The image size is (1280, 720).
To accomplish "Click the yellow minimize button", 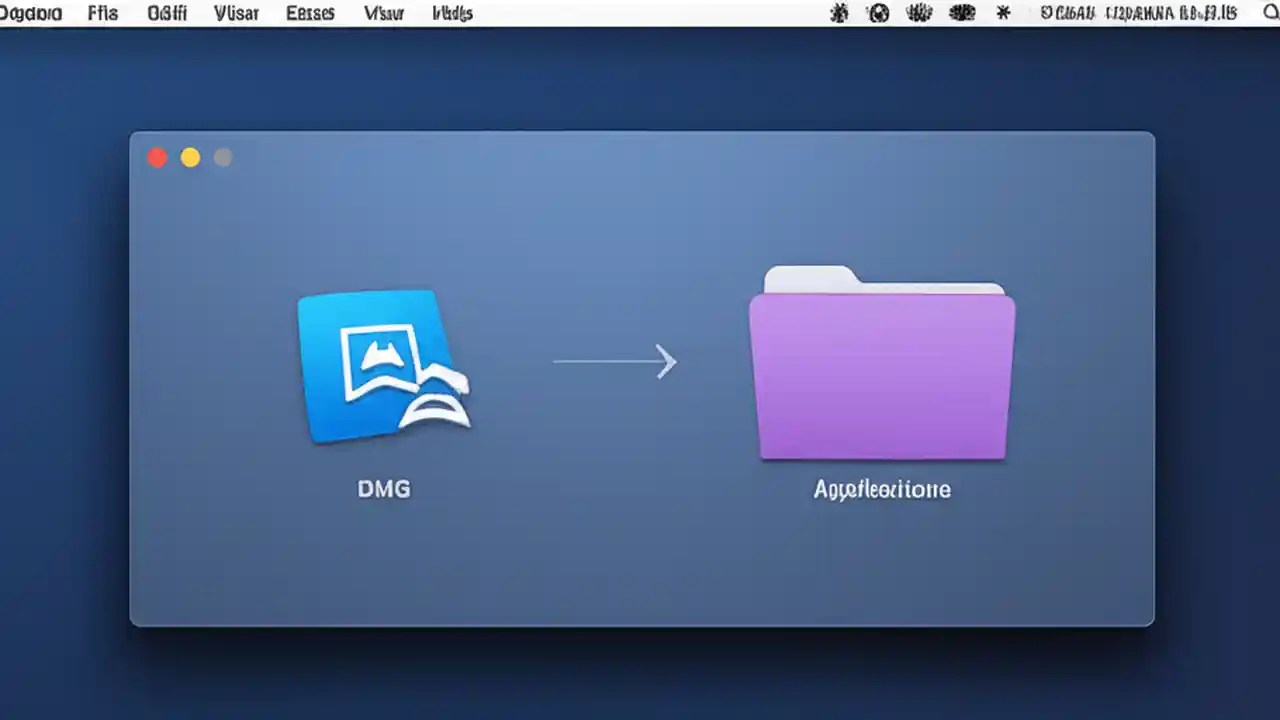I will point(190,157).
